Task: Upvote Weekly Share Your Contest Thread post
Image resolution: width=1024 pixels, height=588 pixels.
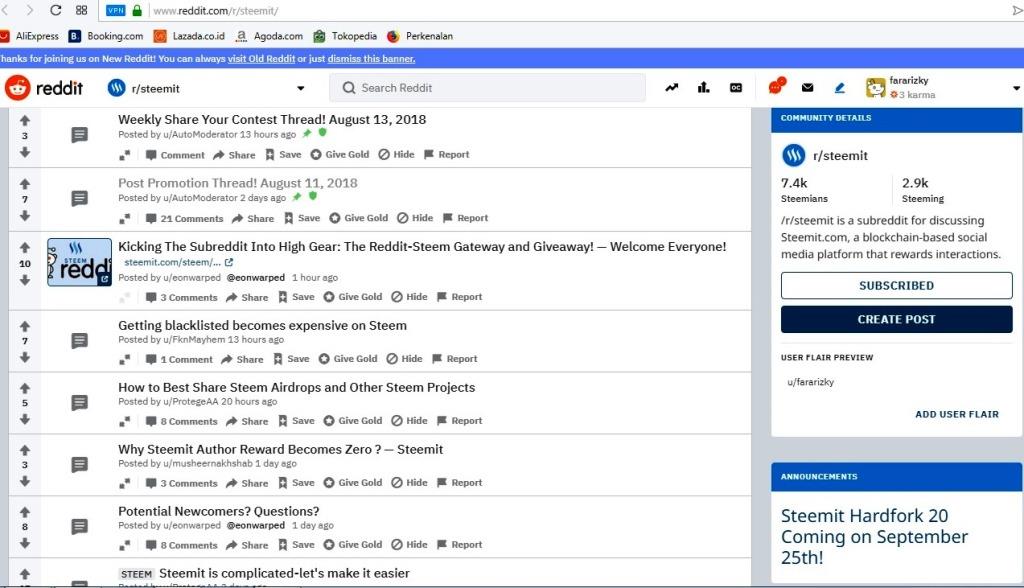Action: [x=25, y=120]
